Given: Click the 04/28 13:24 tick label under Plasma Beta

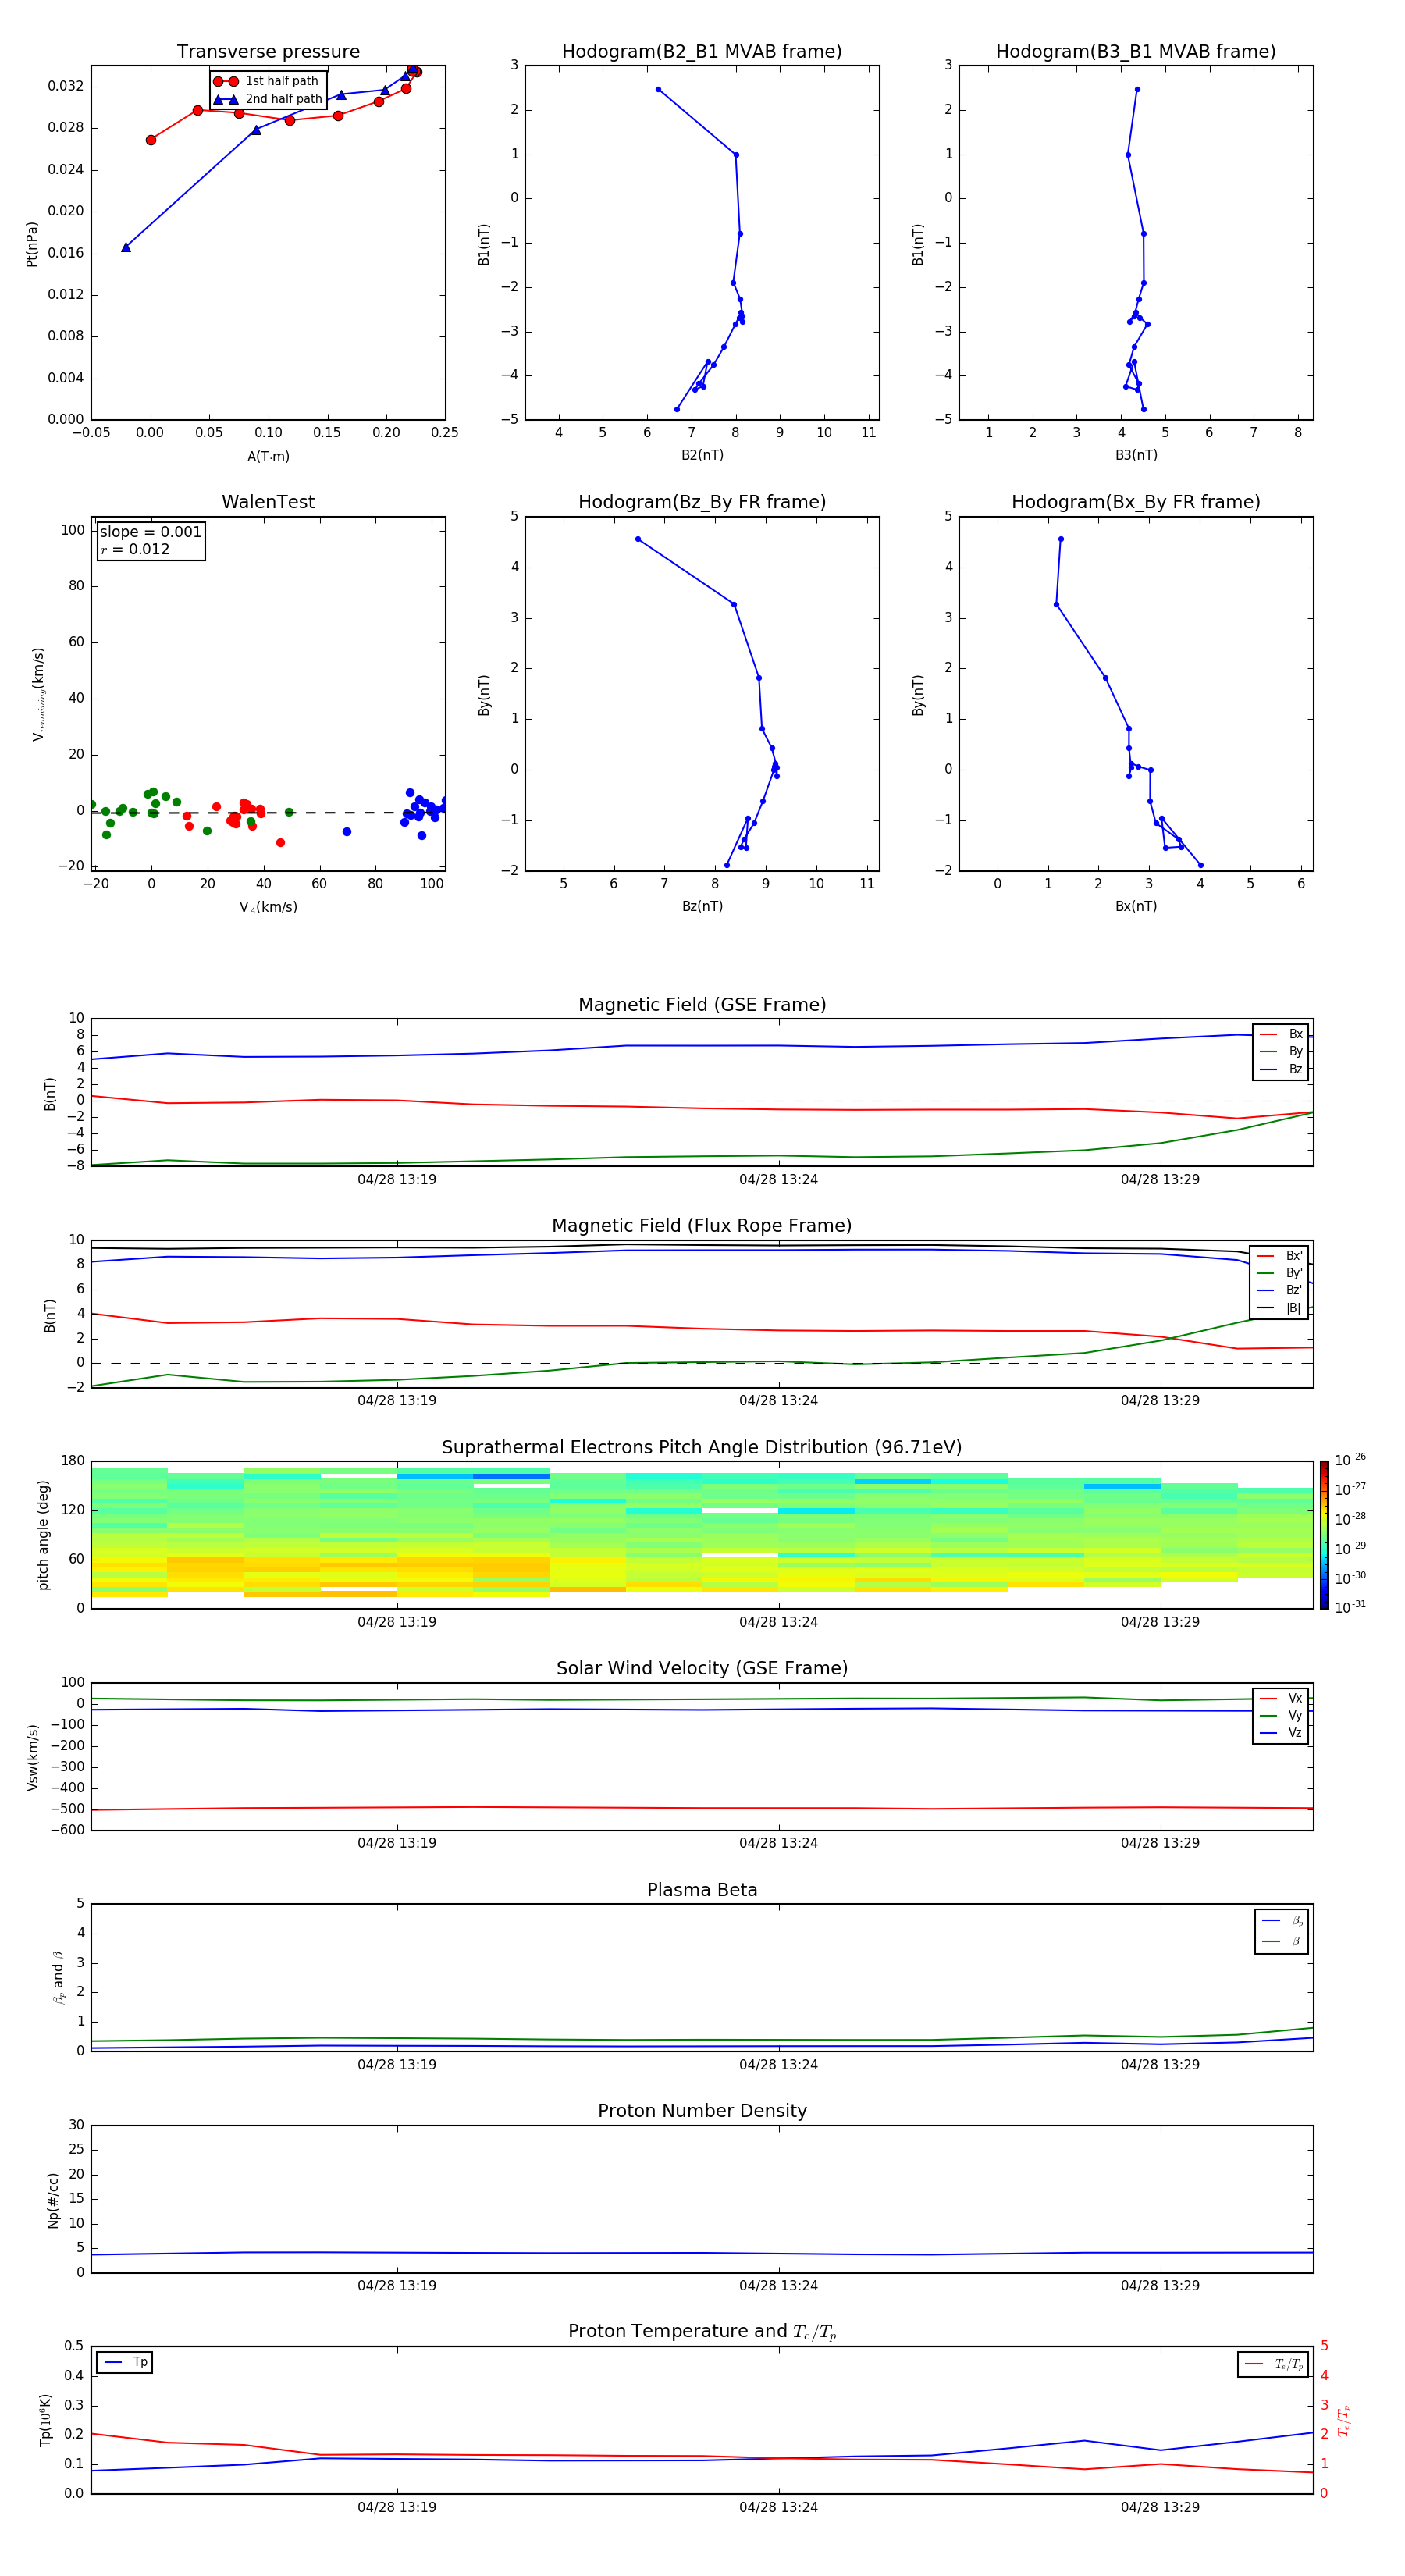Looking at the screenshot, I should [x=778, y=2064].
